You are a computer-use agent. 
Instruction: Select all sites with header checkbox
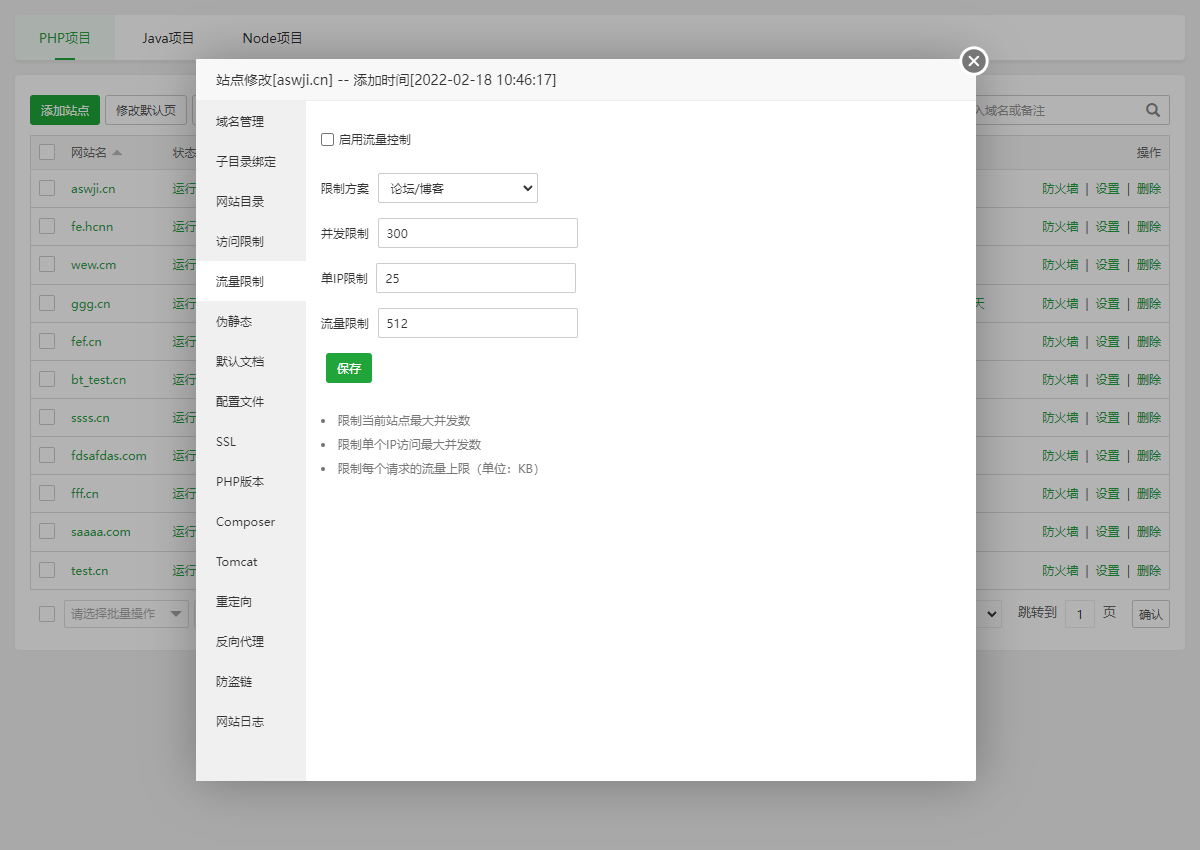tap(46, 152)
